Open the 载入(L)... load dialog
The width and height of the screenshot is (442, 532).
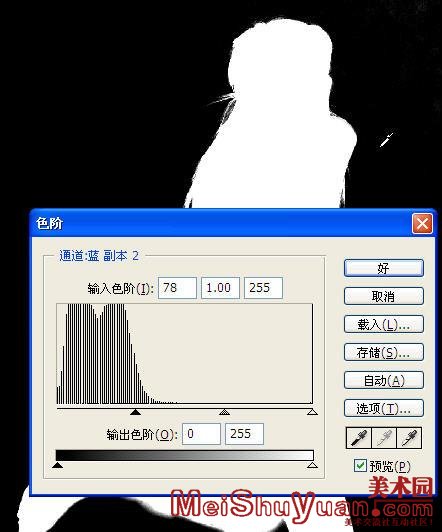coord(384,324)
